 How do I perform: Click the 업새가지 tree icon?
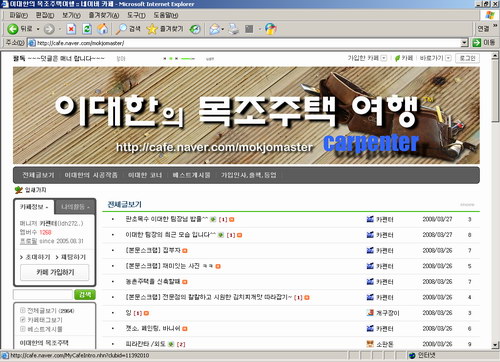point(18,190)
